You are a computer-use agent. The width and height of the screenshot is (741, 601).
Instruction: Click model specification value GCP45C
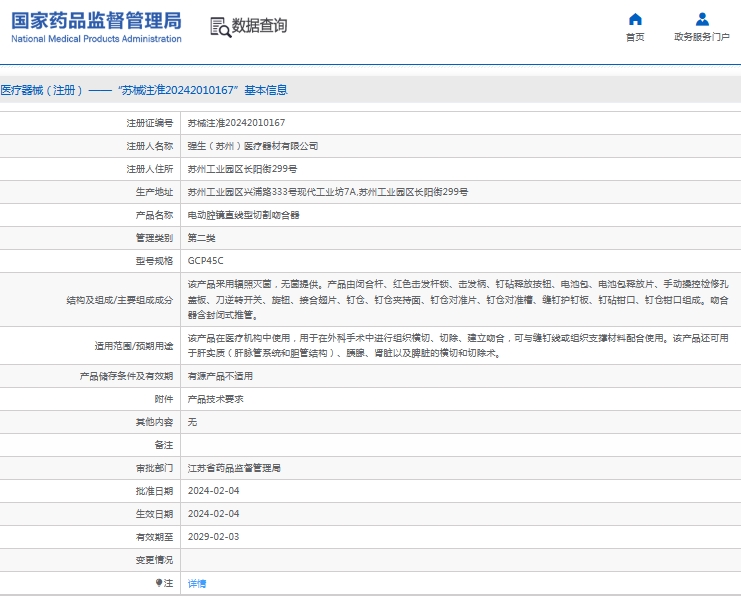tap(206, 261)
